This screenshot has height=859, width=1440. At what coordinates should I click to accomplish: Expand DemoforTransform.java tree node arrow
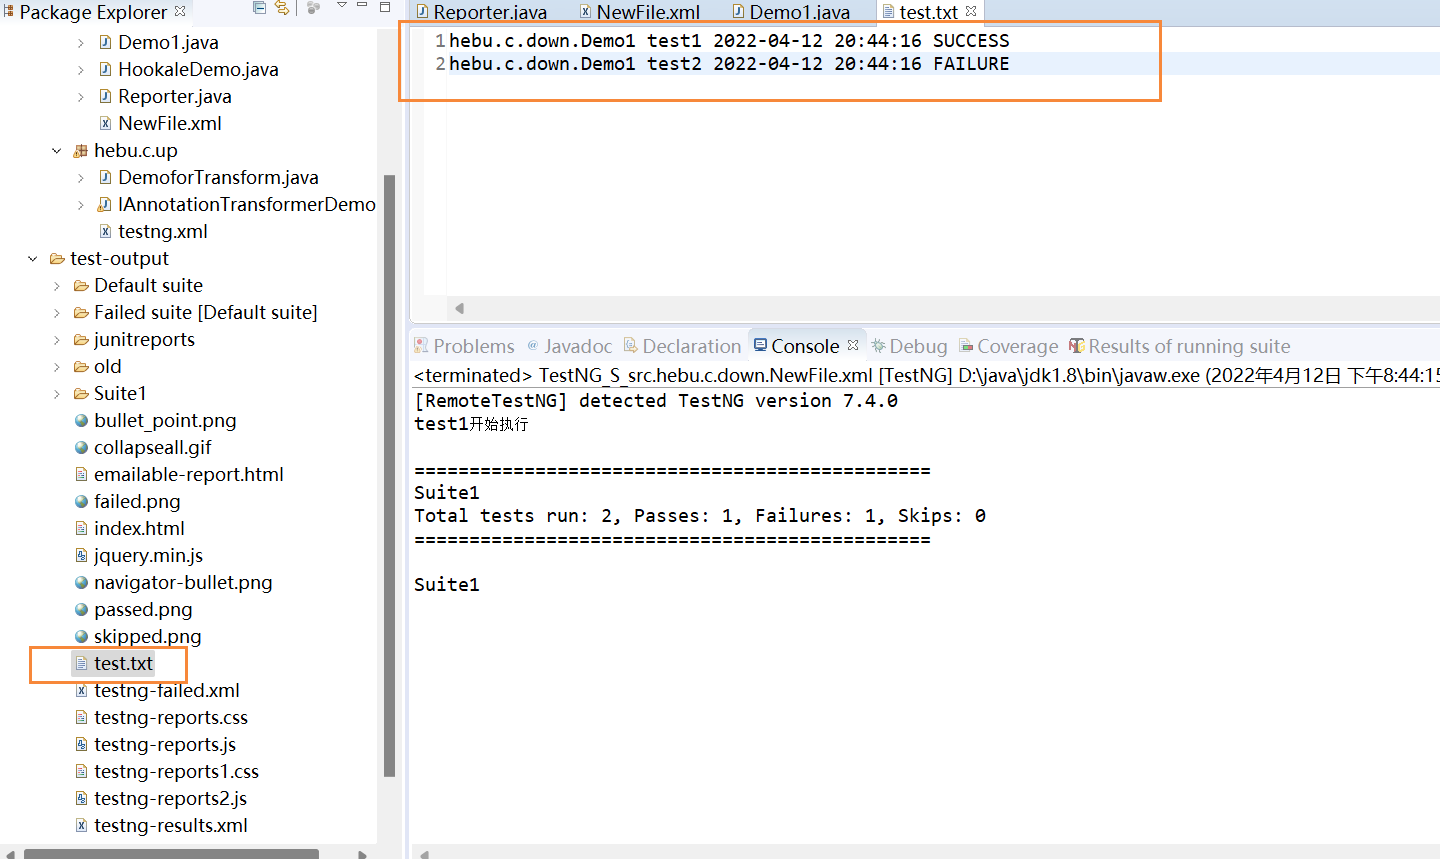(81, 178)
